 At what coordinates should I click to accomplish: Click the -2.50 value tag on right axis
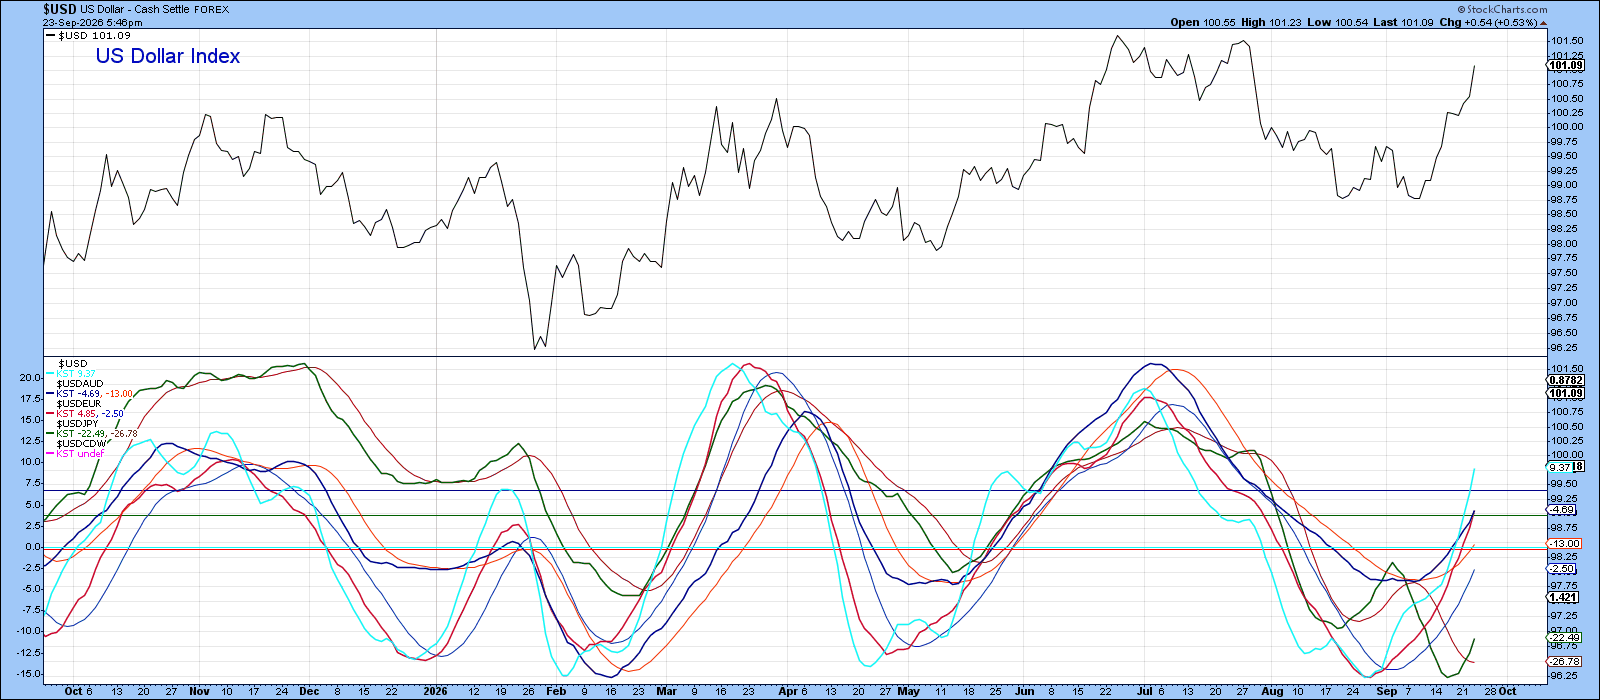pyautogui.click(x=1562, y=569)
